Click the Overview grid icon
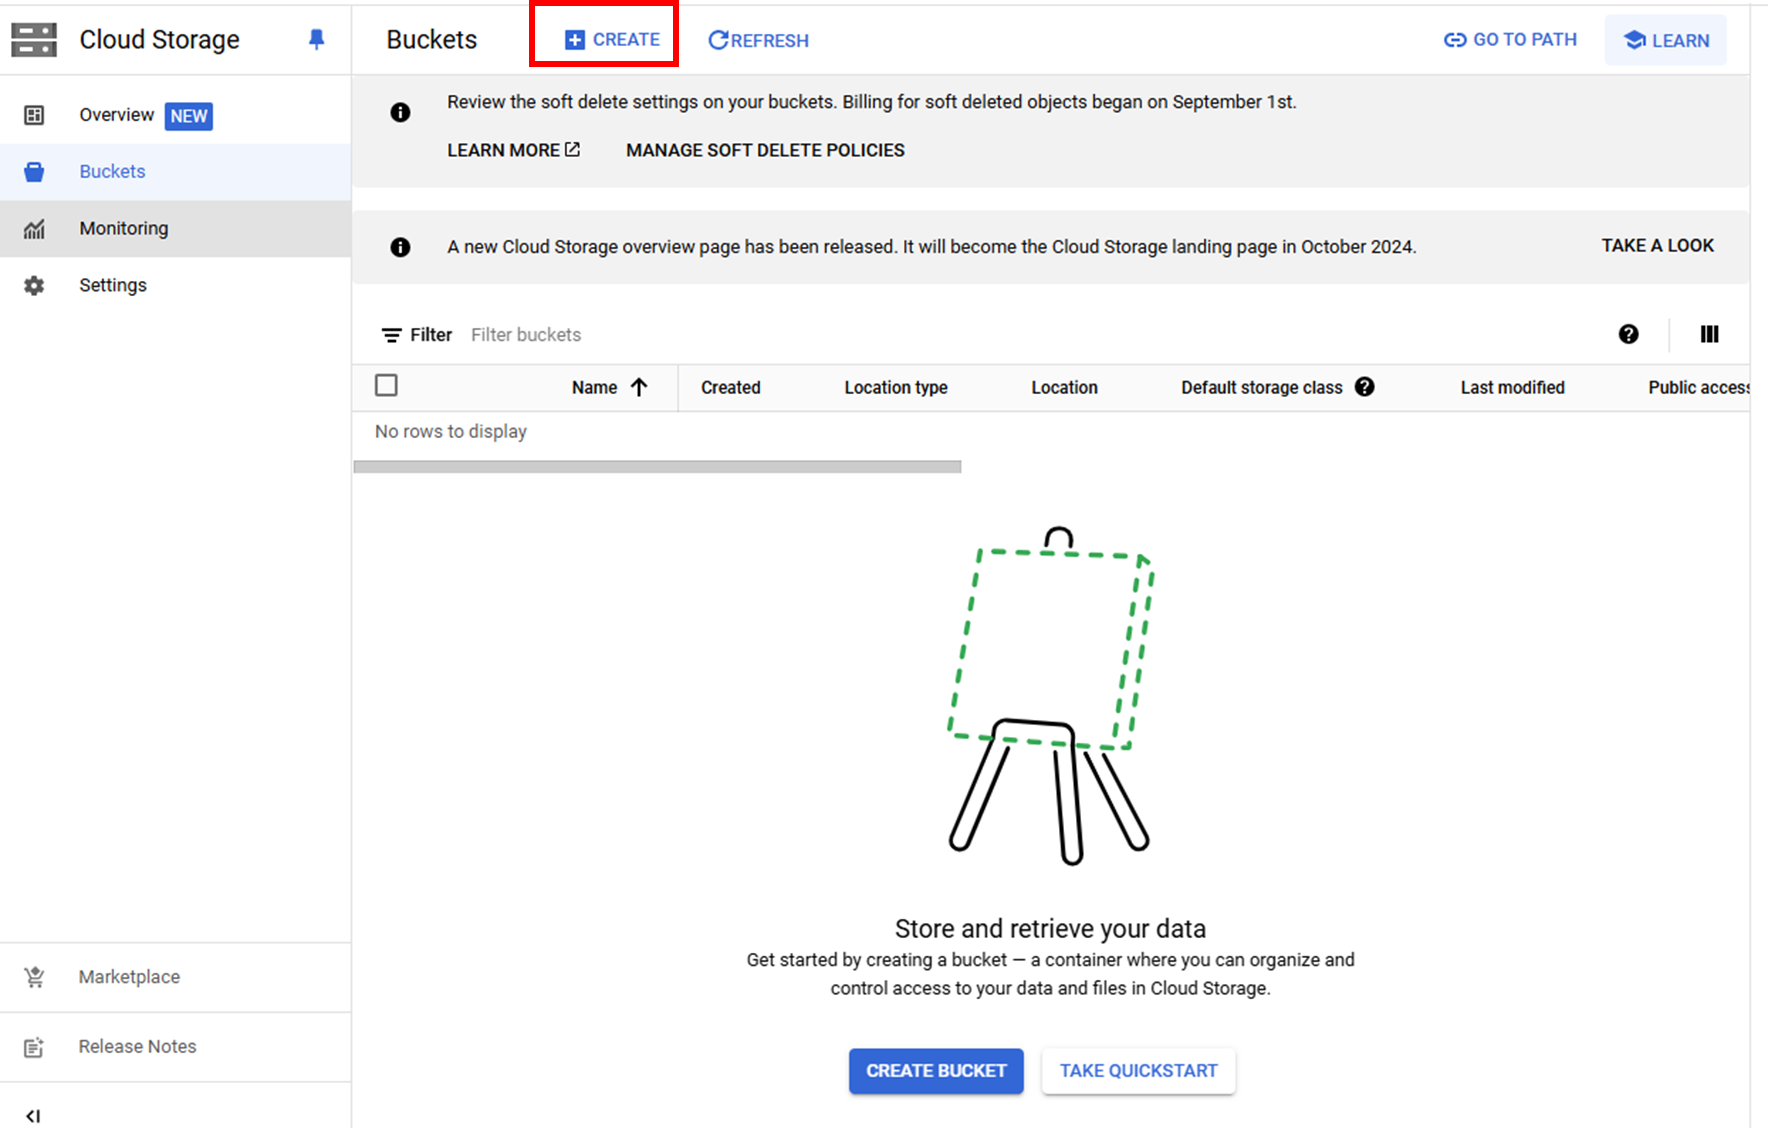1768x1128 pixels. coord(34,115)
